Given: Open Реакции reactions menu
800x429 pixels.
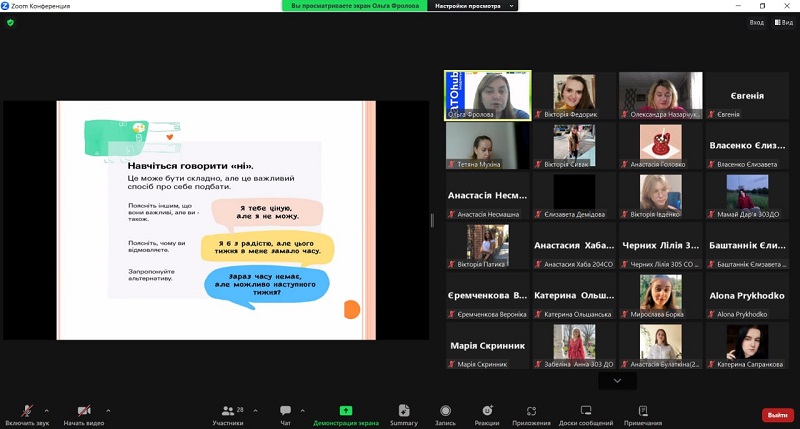Looking at the screenshot, I should pyautogui.click(x=487, y=413).
